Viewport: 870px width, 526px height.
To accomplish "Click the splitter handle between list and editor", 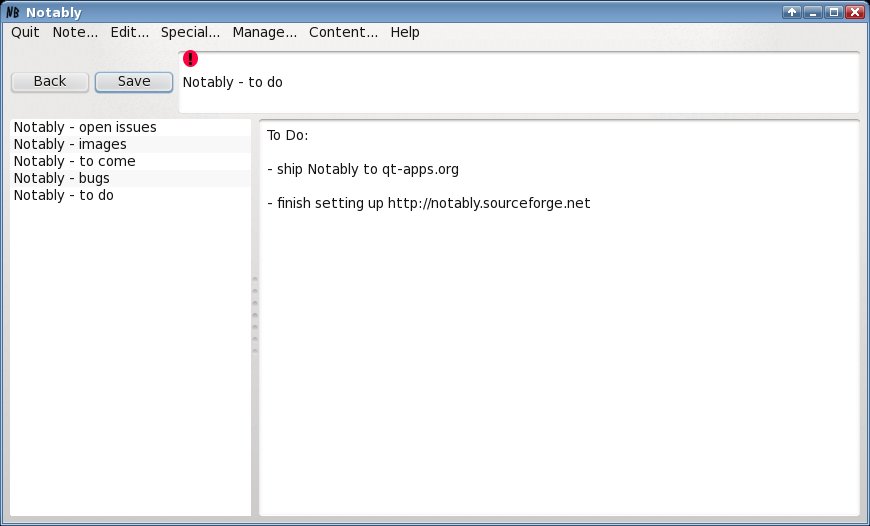I will [255, 315].
